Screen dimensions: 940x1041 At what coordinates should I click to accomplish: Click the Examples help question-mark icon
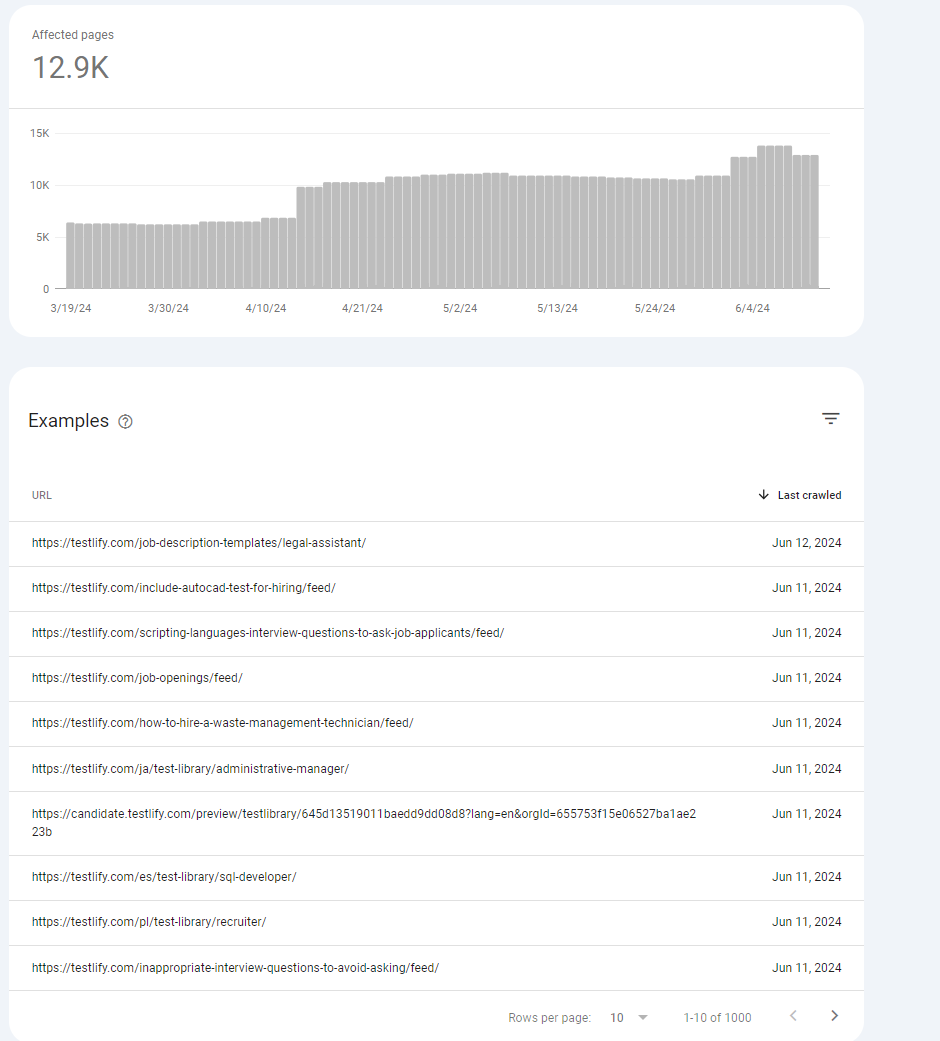click(125, 422)
